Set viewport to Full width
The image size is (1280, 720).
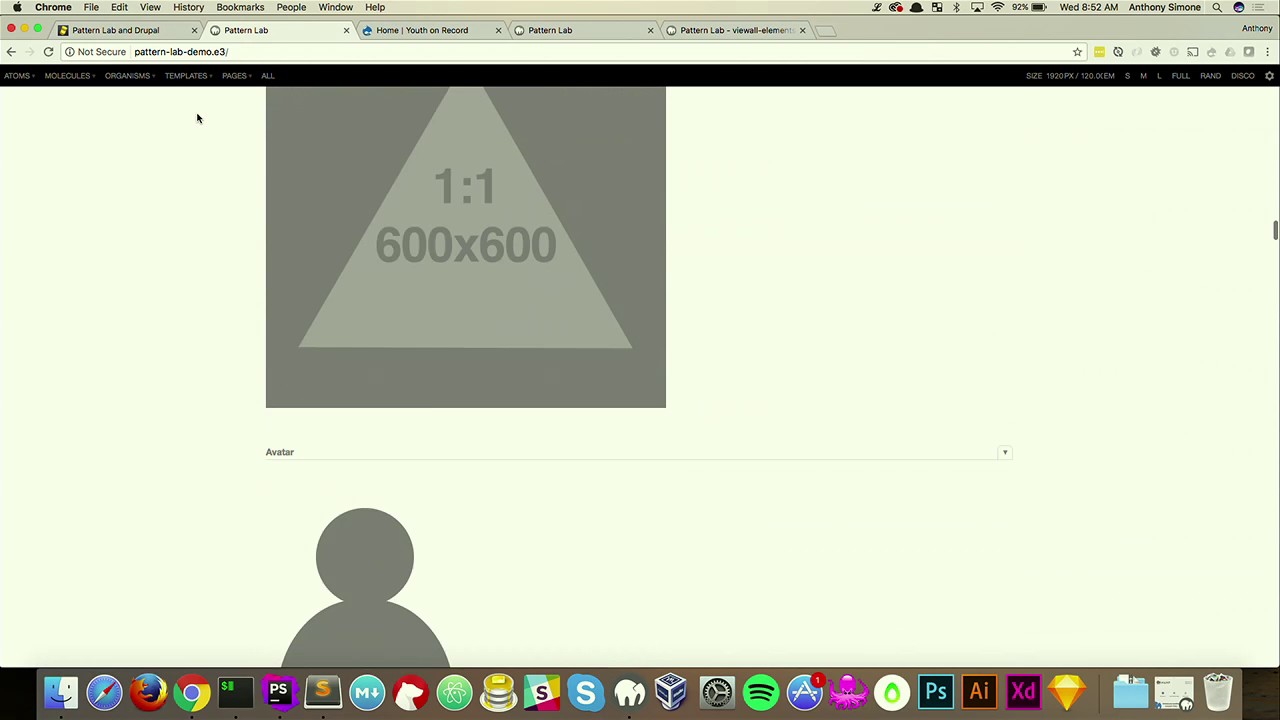(1181, 76)
